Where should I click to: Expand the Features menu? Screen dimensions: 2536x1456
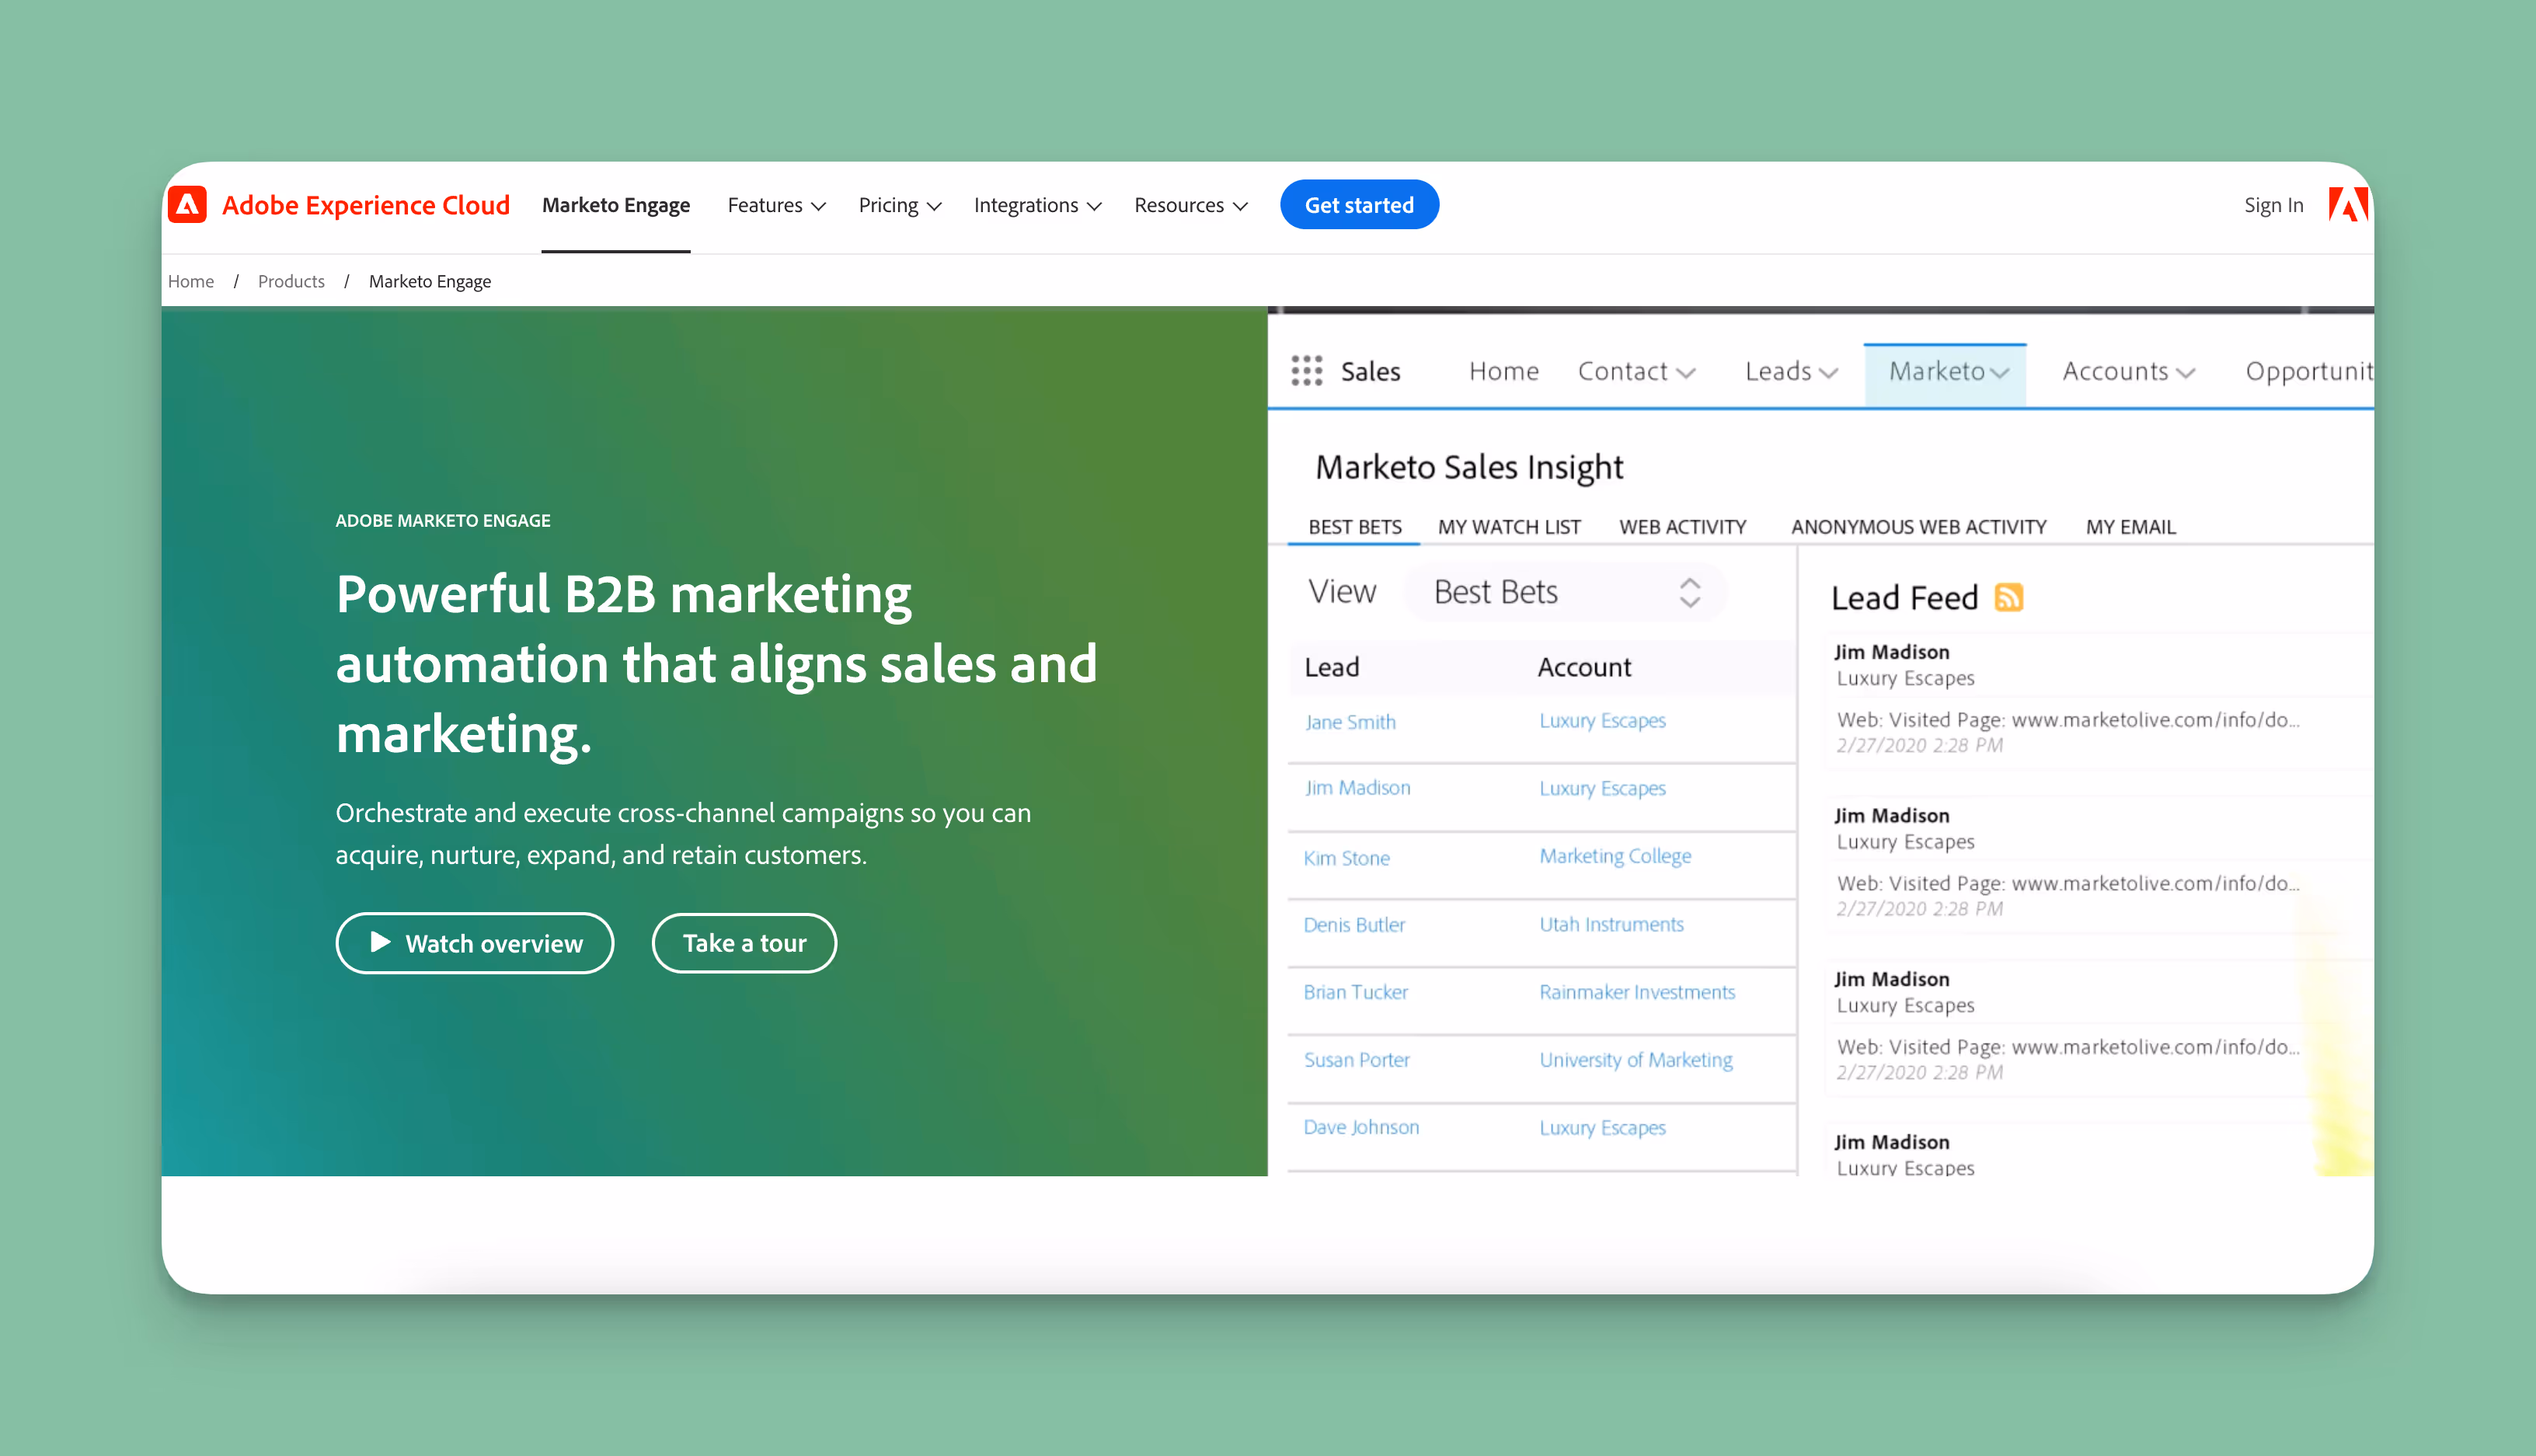776,205
